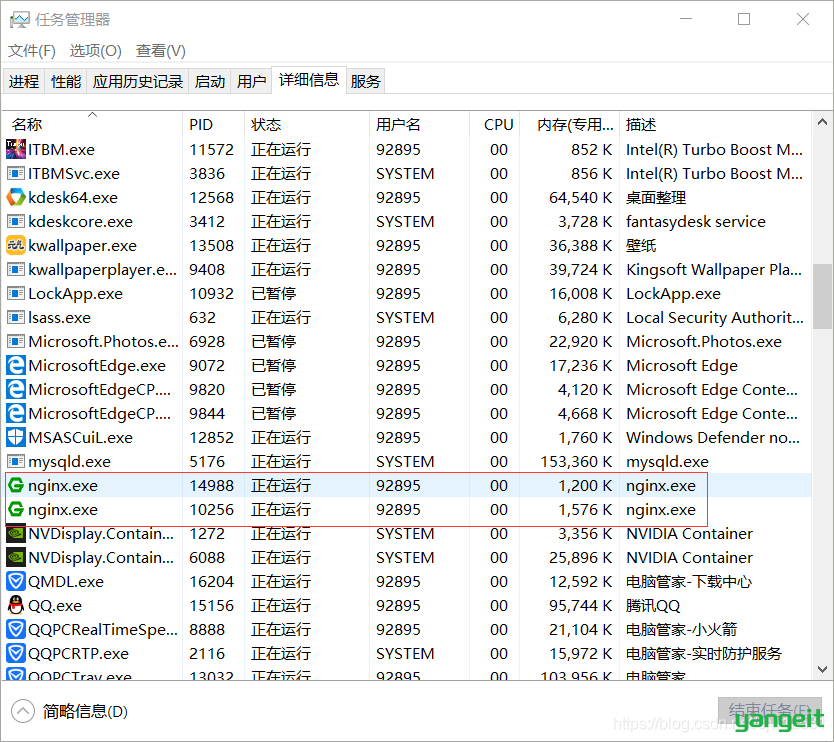Click the QQ.exe penguin icon
This screenshot has height=742, width=834.
(x=15, y=605)
